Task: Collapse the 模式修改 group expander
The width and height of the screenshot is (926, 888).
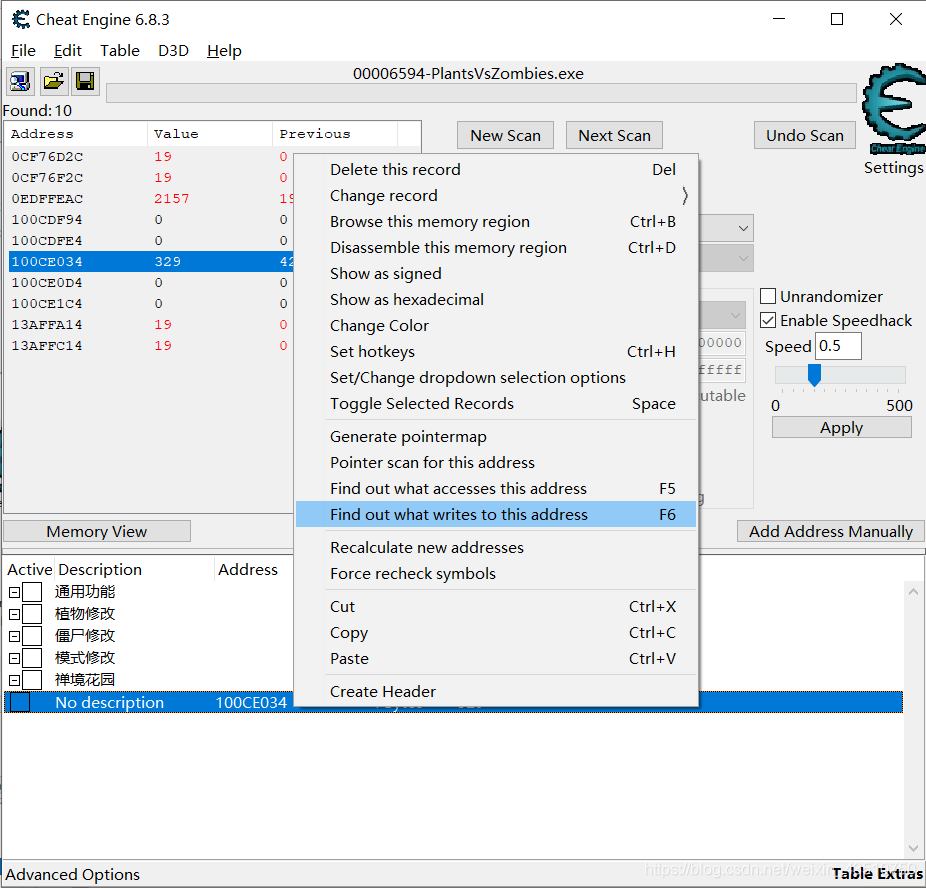Action: (x=15, y=658)
